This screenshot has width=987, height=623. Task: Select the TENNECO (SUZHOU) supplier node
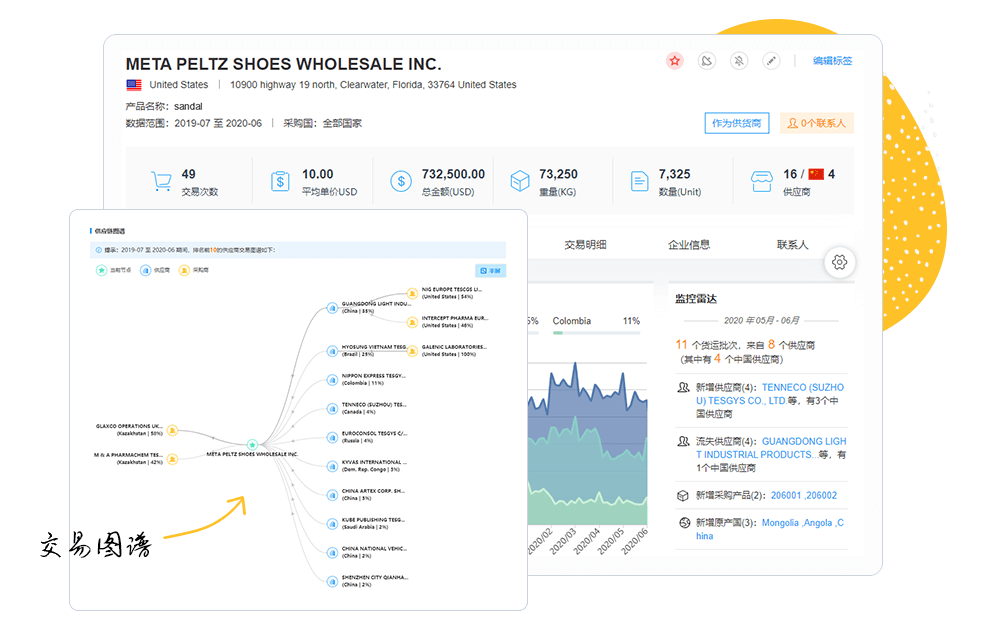coord(332,409)
